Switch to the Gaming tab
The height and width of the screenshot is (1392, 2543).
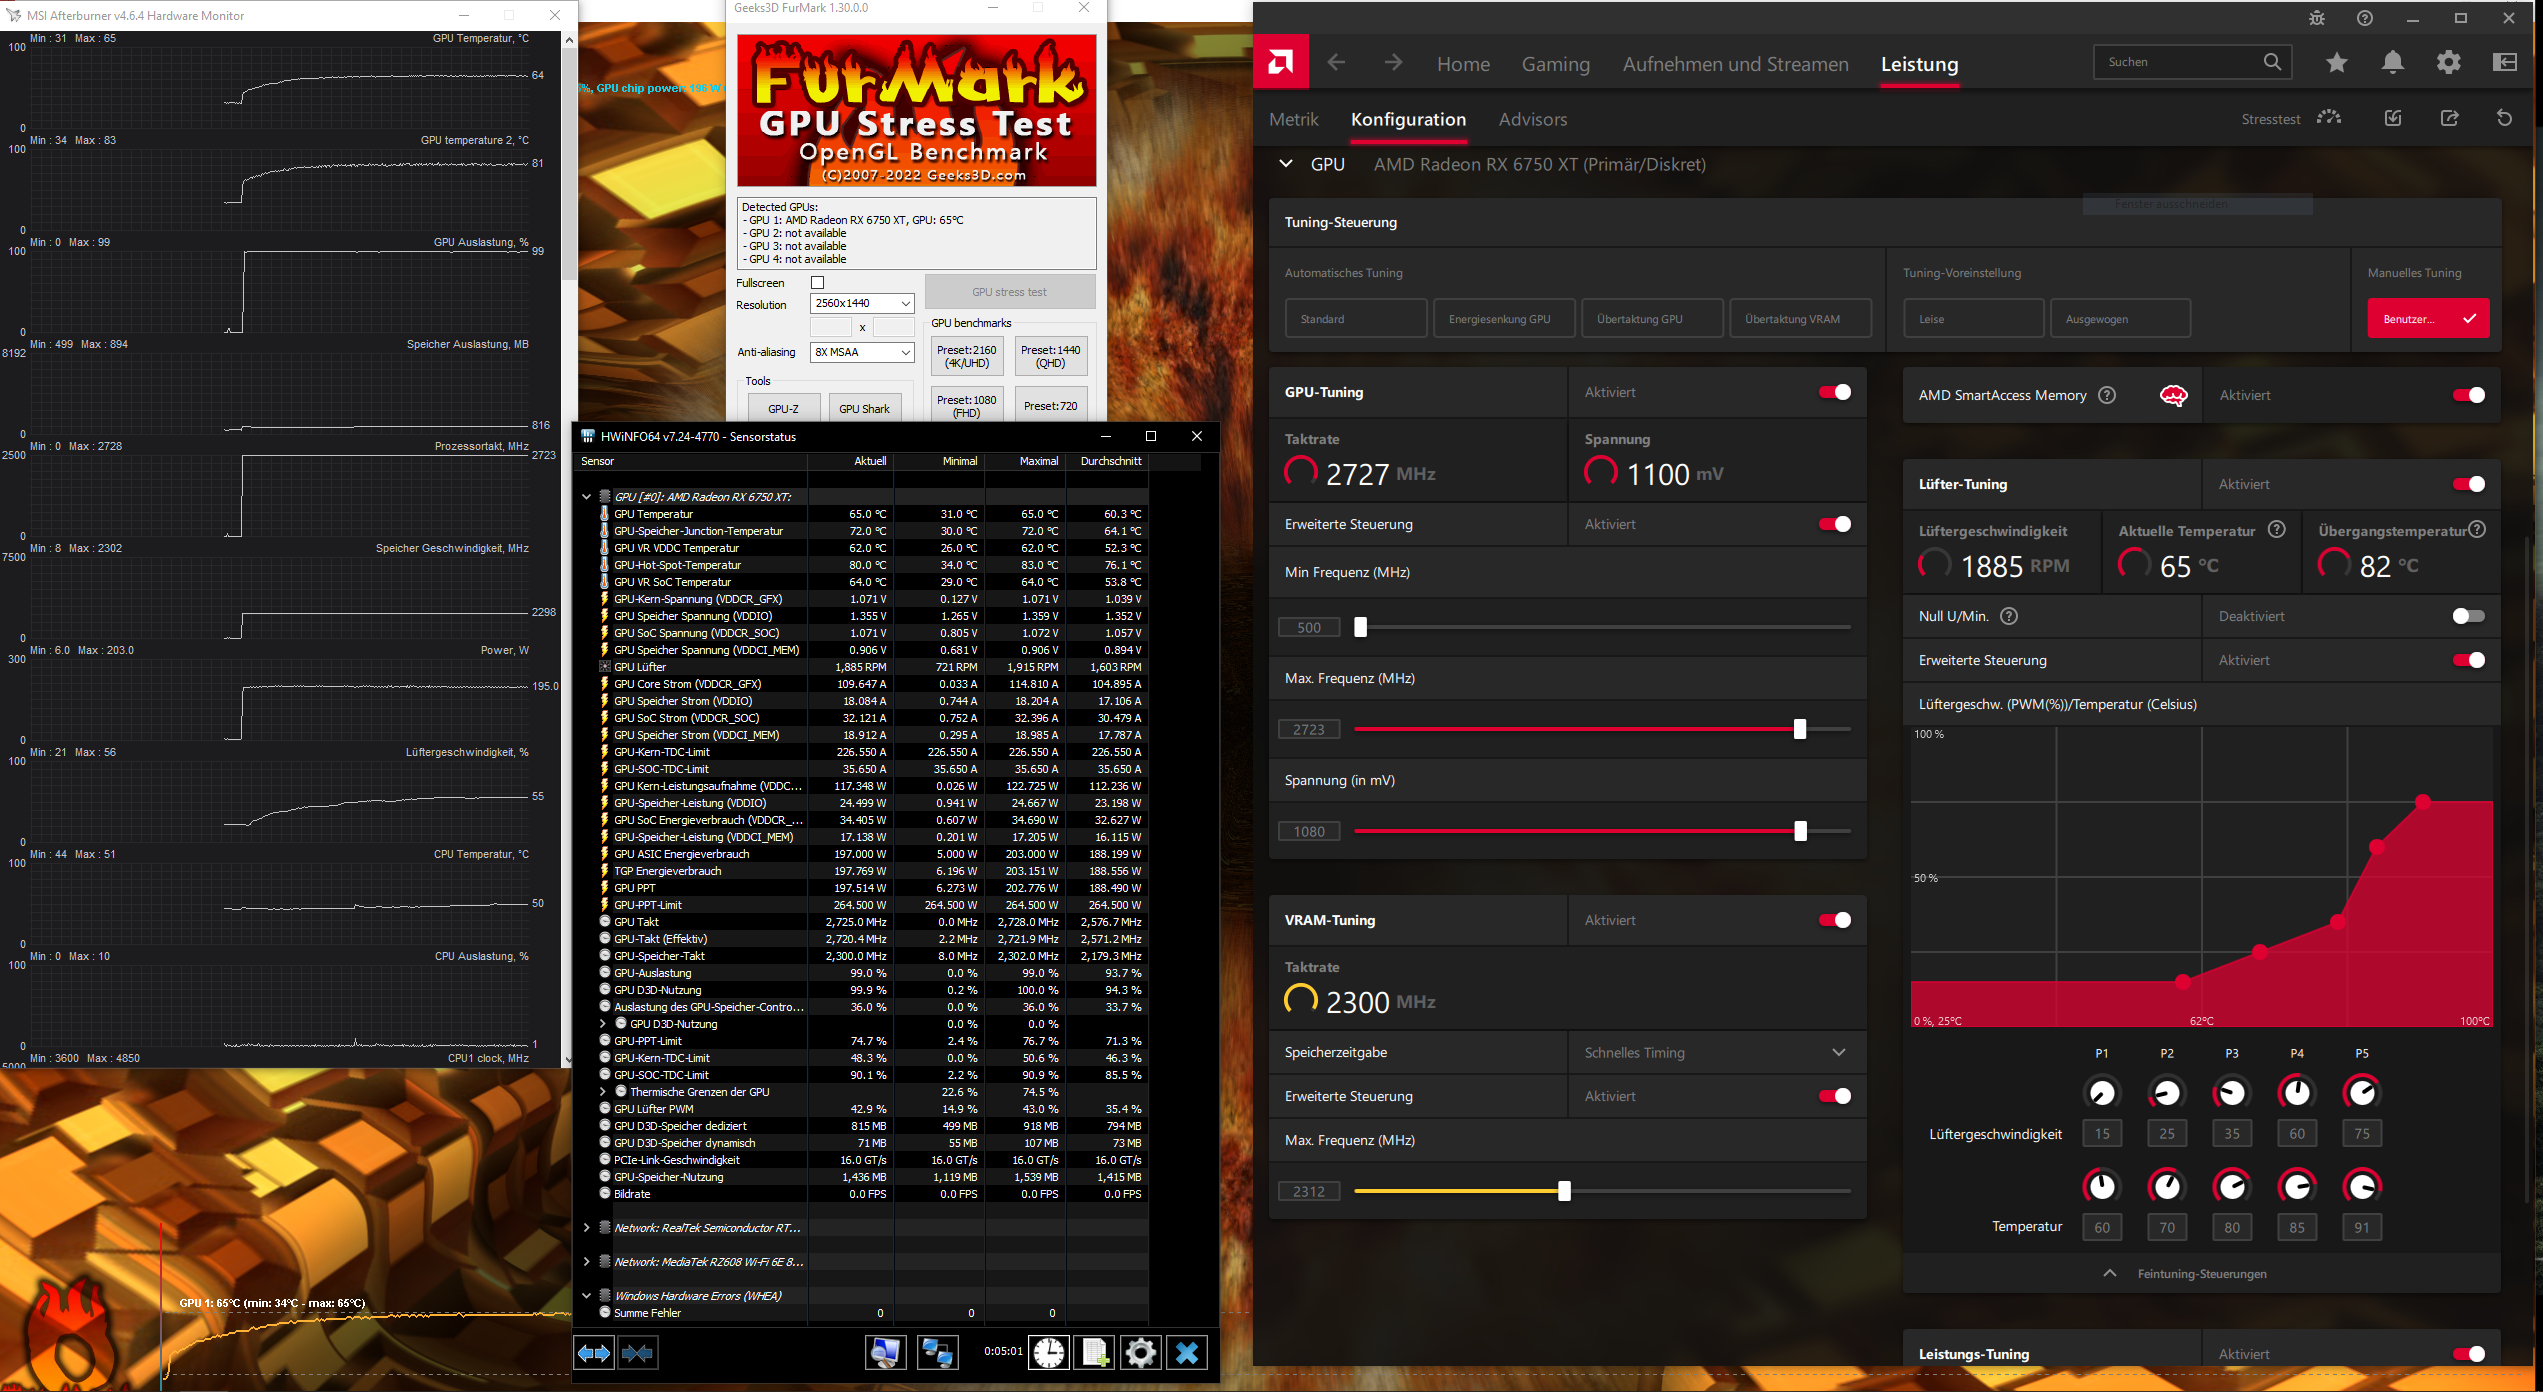(x=1555, y=64)
